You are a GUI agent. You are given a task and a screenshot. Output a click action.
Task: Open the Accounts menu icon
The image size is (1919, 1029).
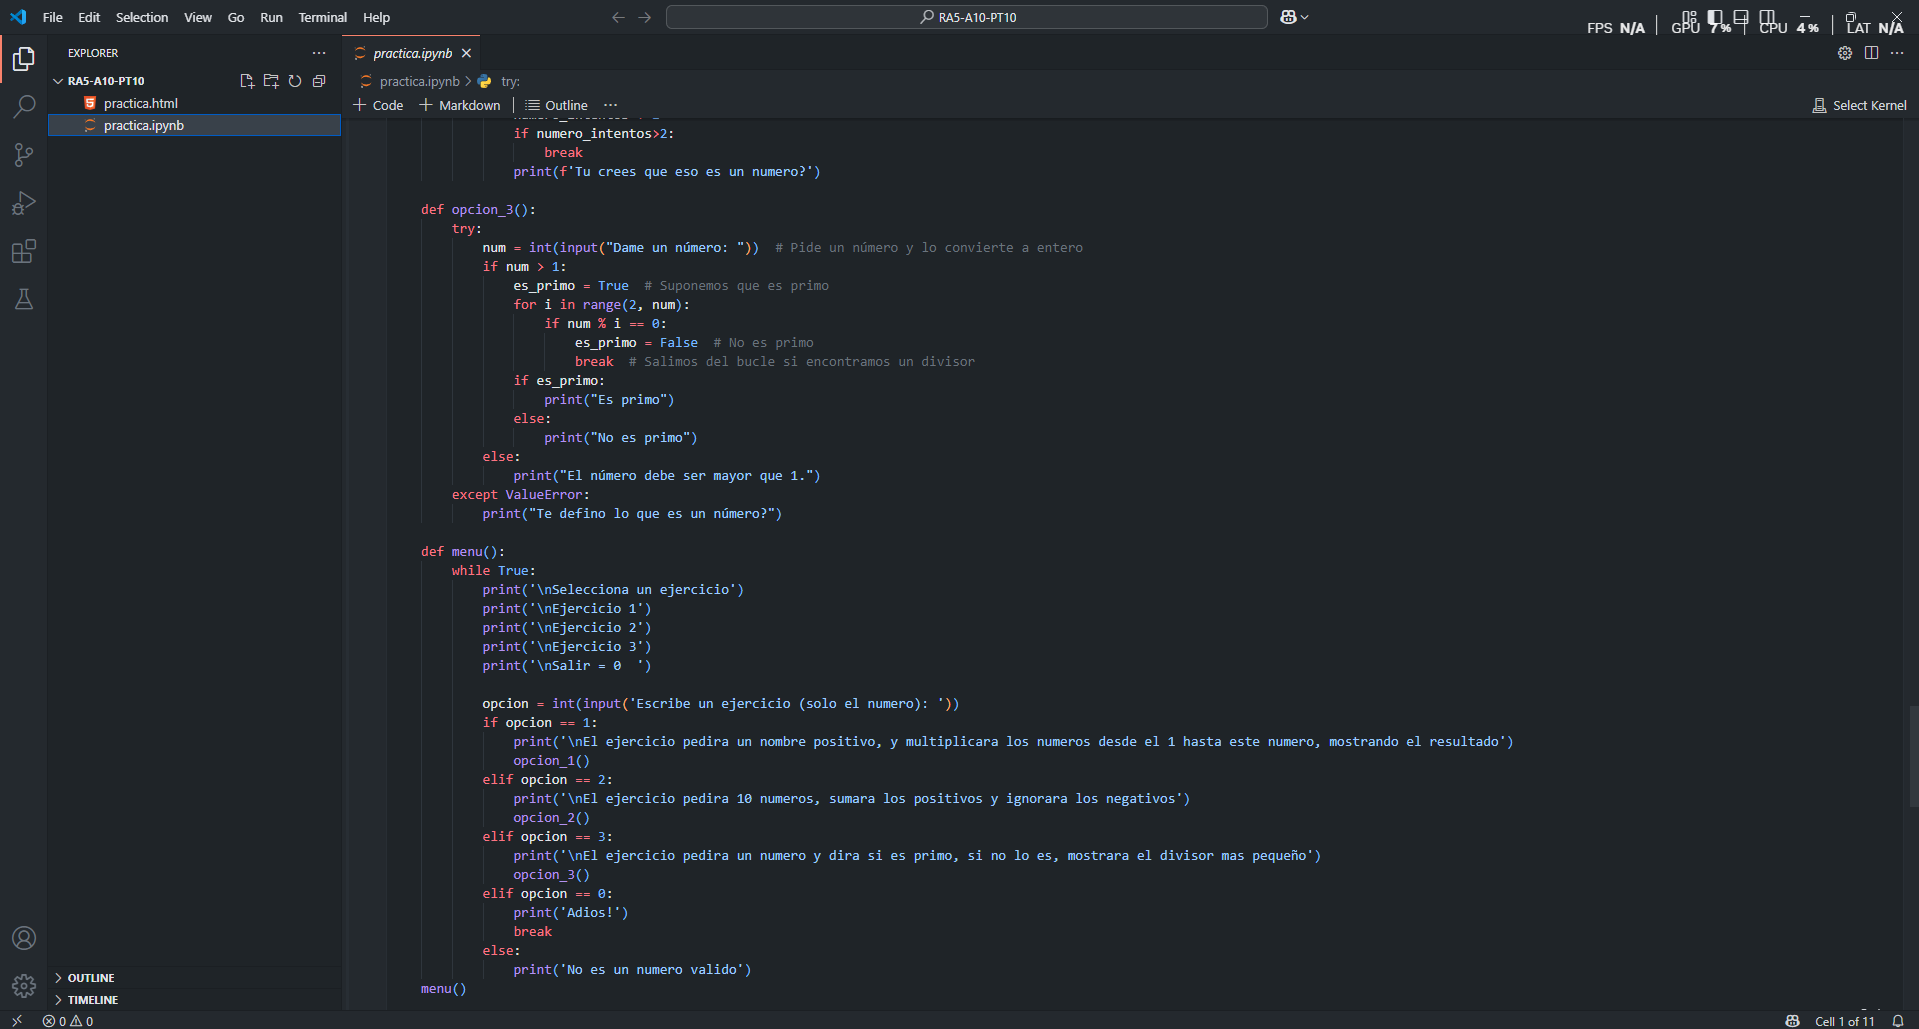point(24,938)
